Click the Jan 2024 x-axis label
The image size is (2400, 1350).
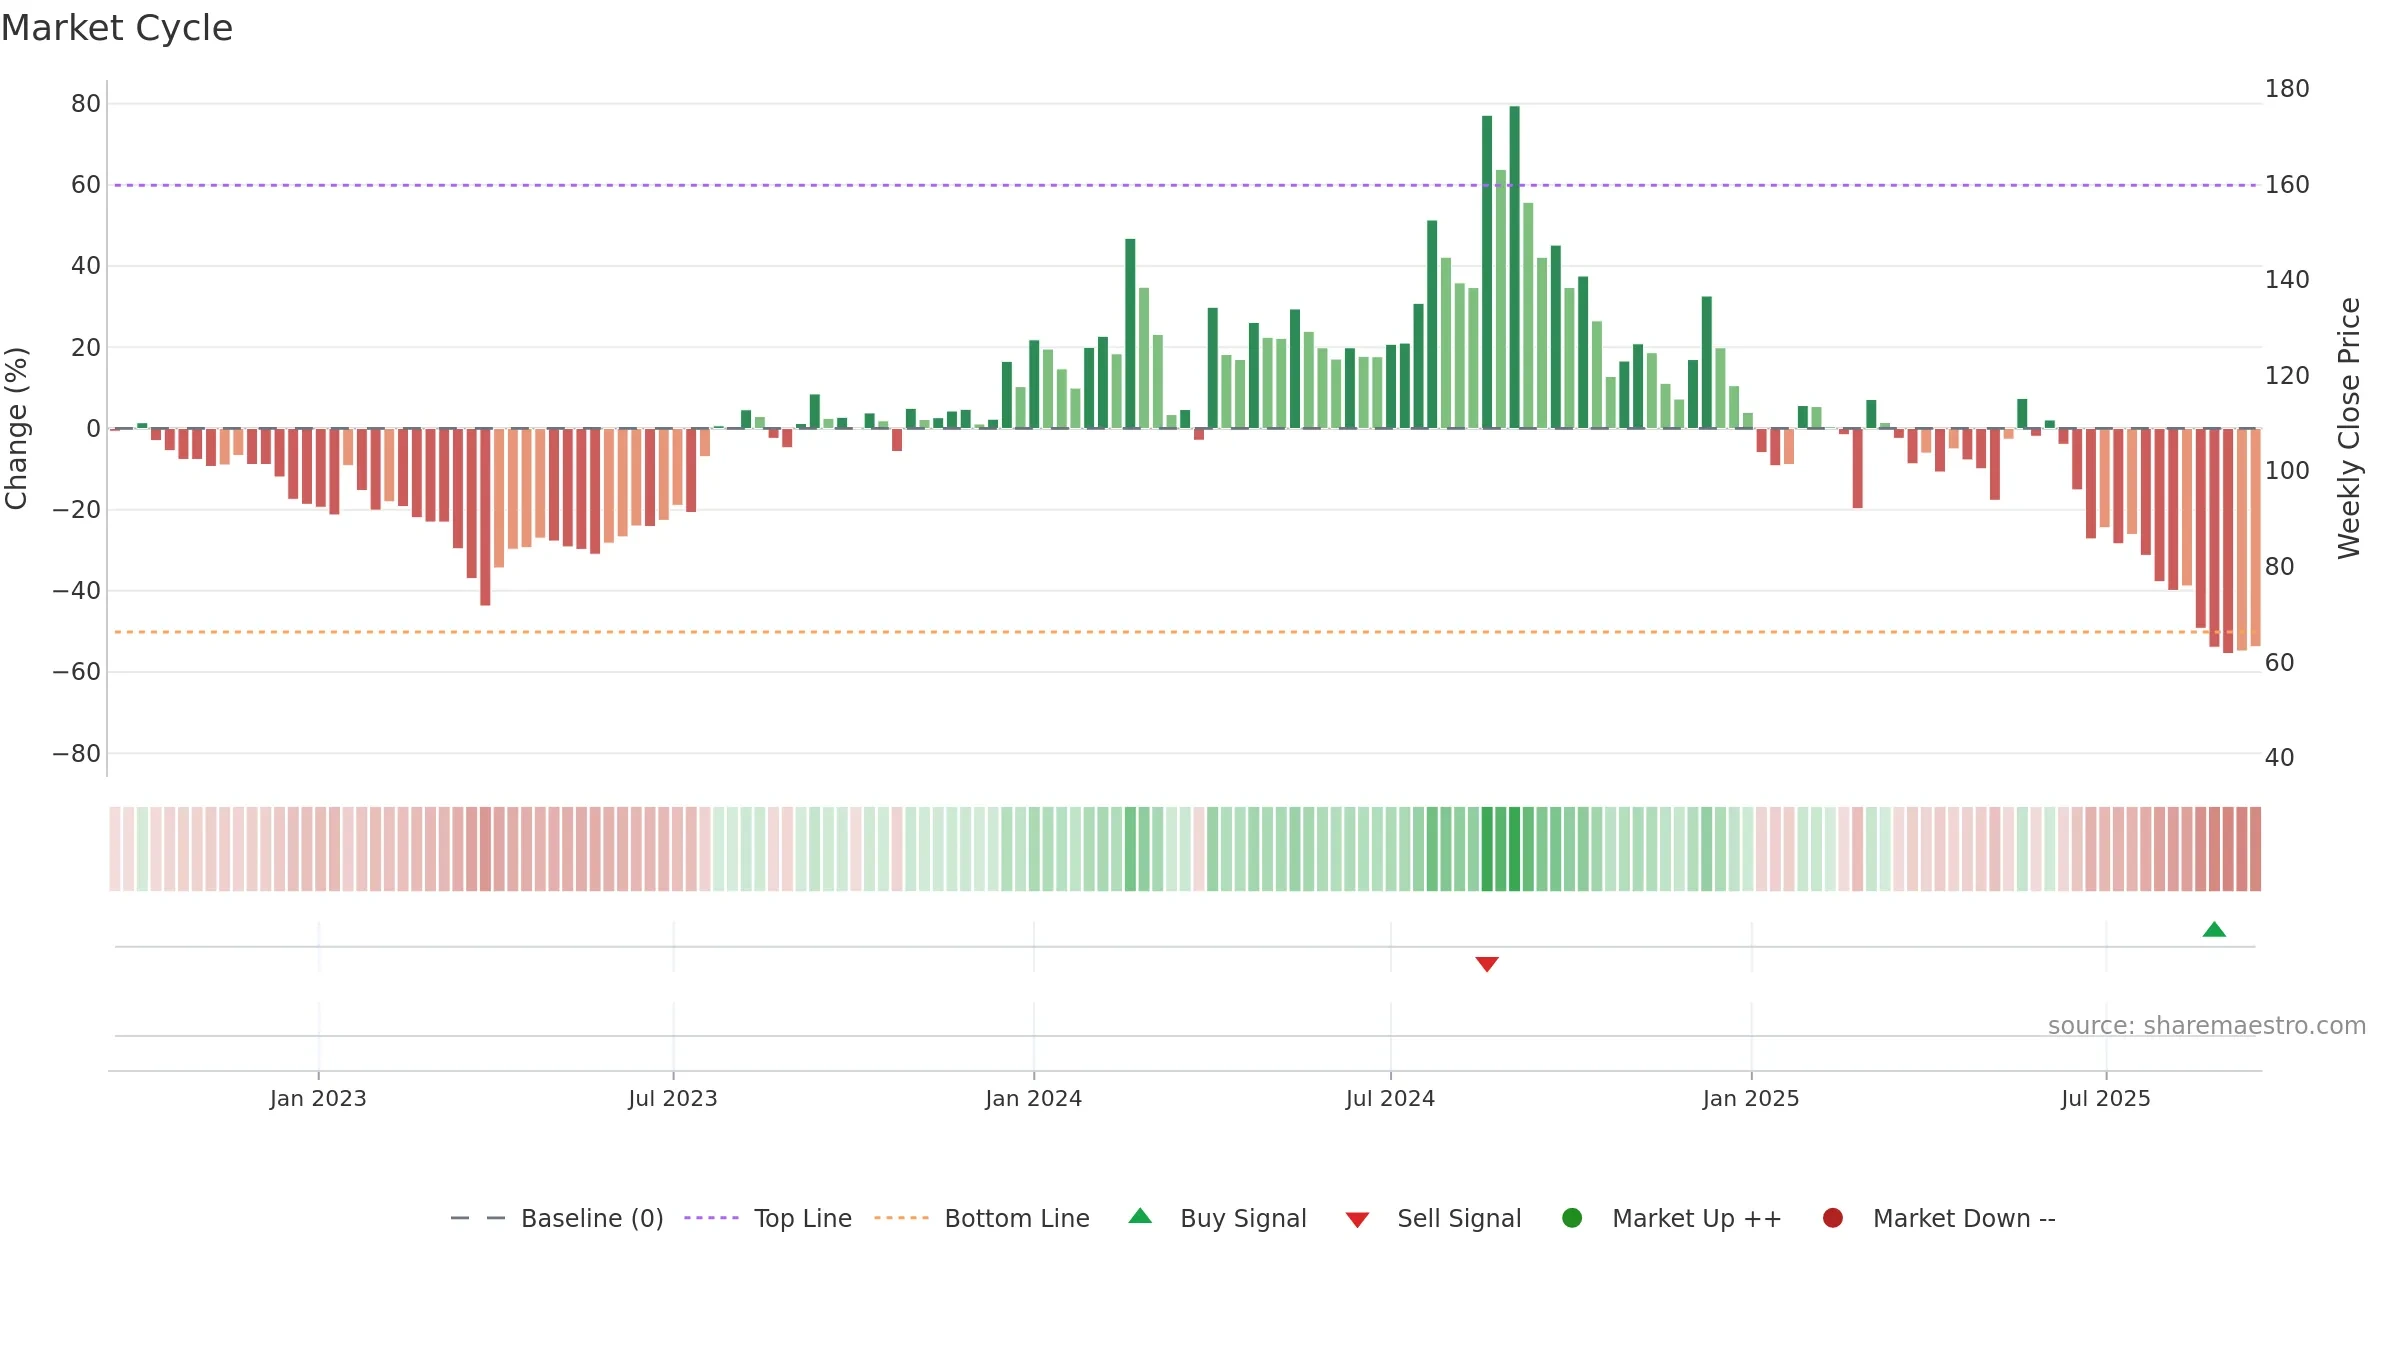(x=1033, y=1098)
